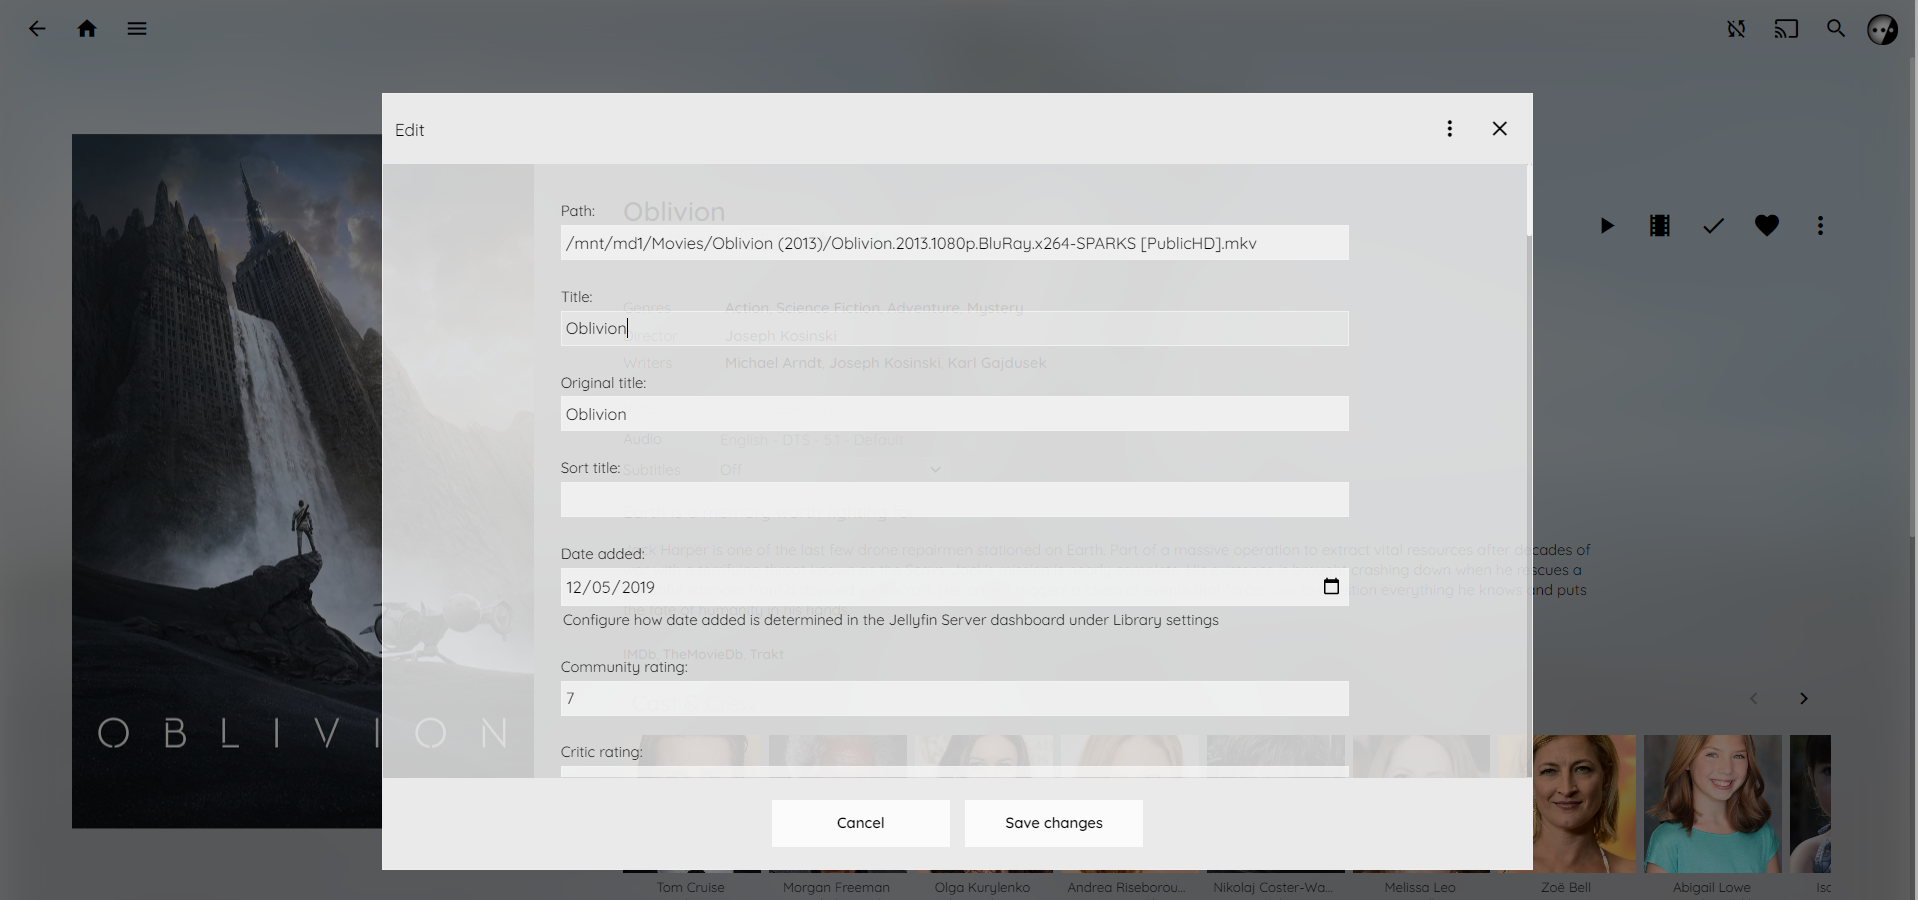The width and height of the screenshot is (1918, 900).
Task: Show previous cast members with left chevron
Action: pos(1754,699)
